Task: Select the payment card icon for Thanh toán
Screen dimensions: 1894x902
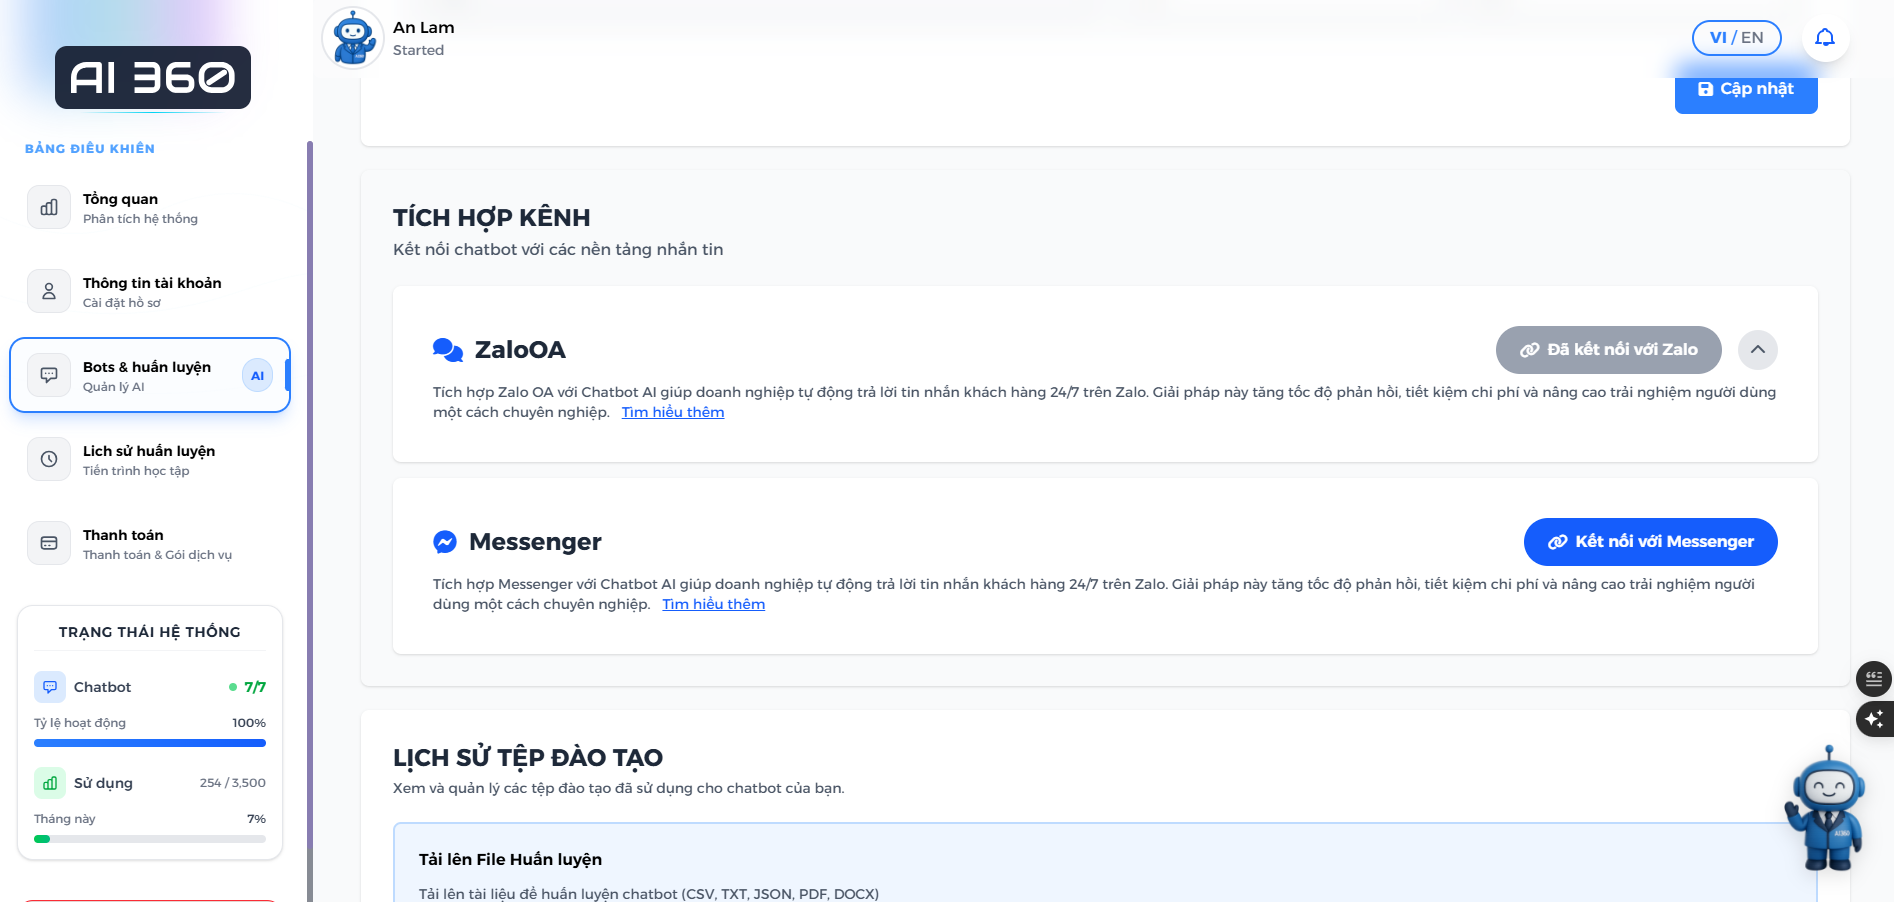Action: point(48,543)
